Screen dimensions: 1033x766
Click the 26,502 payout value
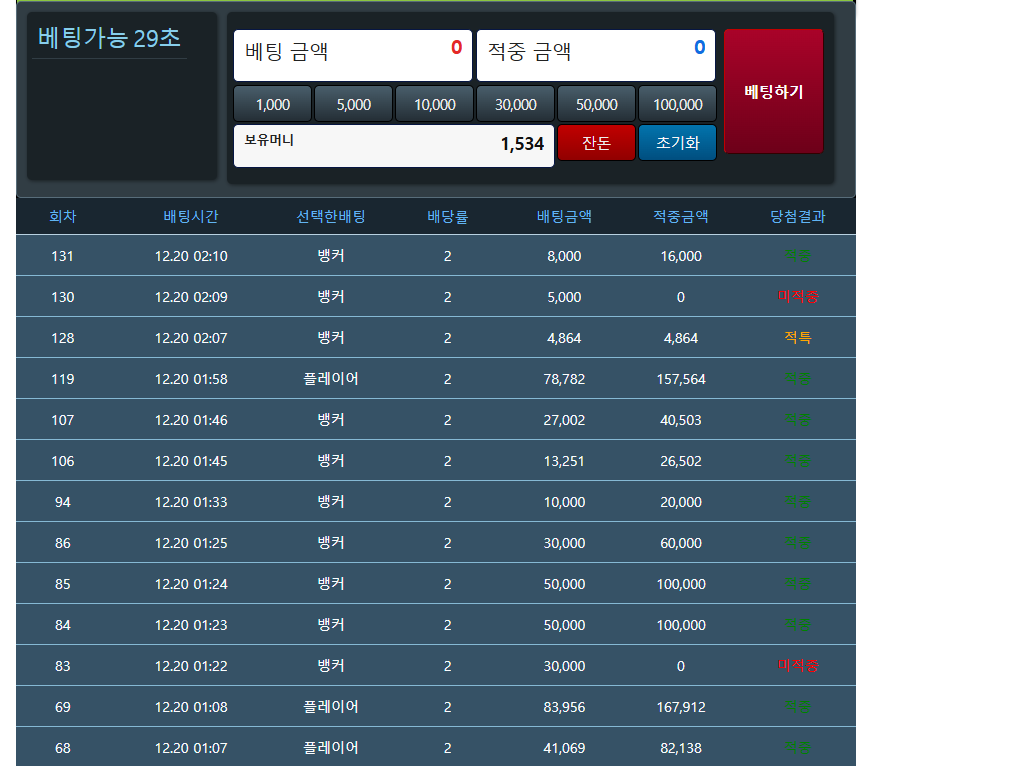click(681, 461)
